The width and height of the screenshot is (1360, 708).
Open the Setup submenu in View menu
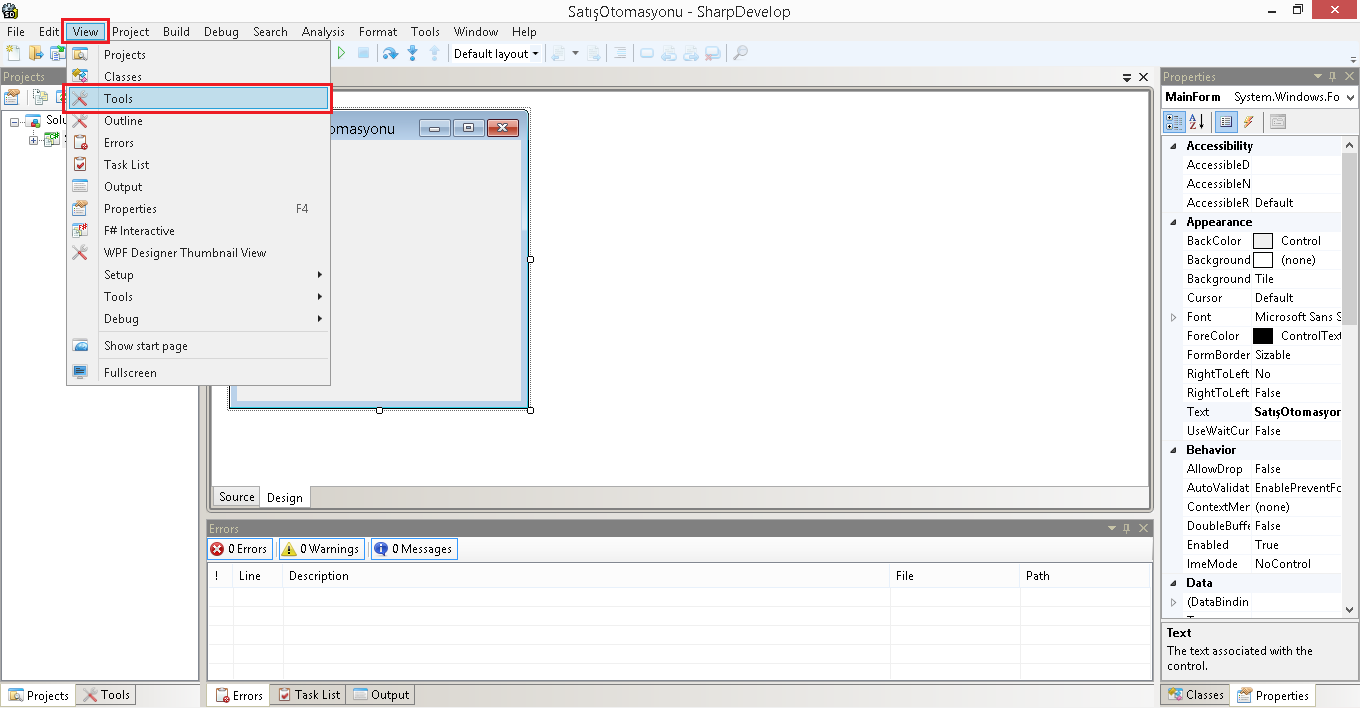pyautogui.click(x=199, y=275)
